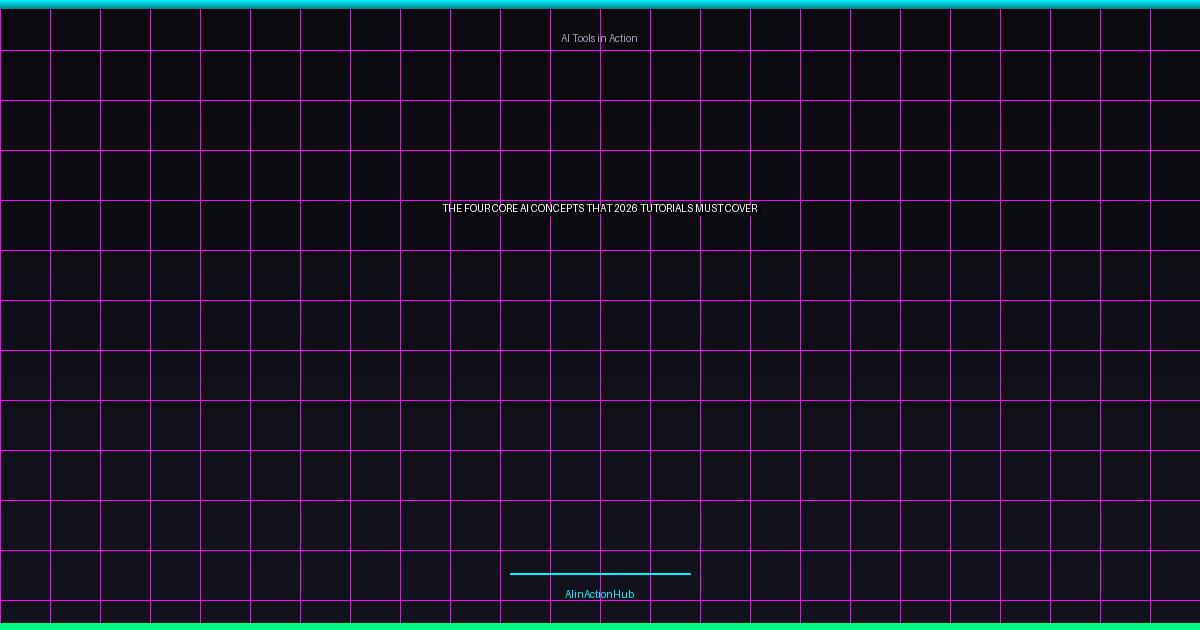
Task: Click 'AI' in the uppercase headline
Action: click(525, 209)
